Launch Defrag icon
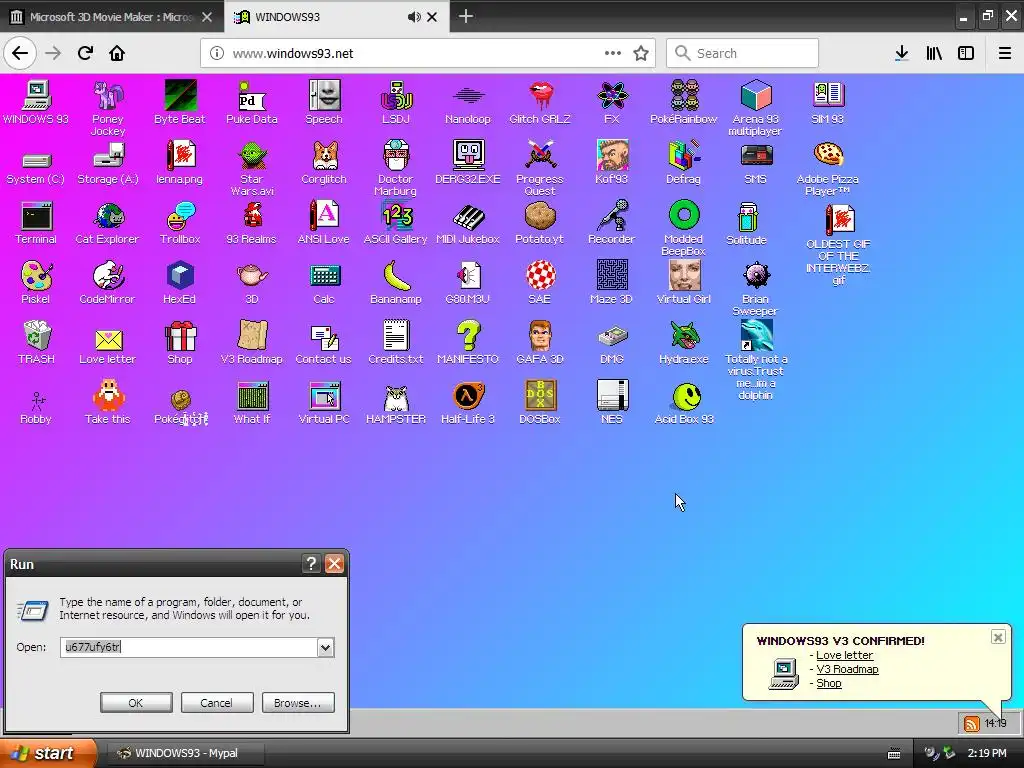The height and width of the screenshot is (768, 1024). click(684, 156)
